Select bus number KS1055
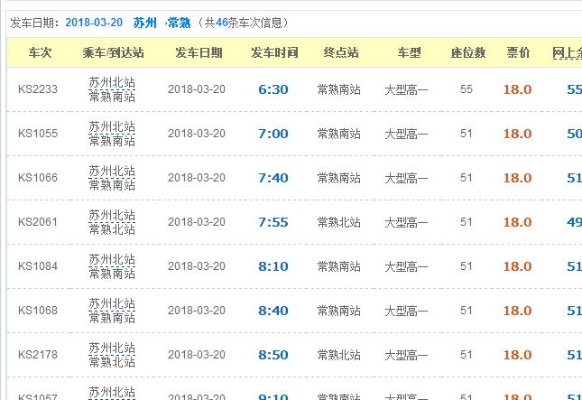 click(x=38, y=134)
